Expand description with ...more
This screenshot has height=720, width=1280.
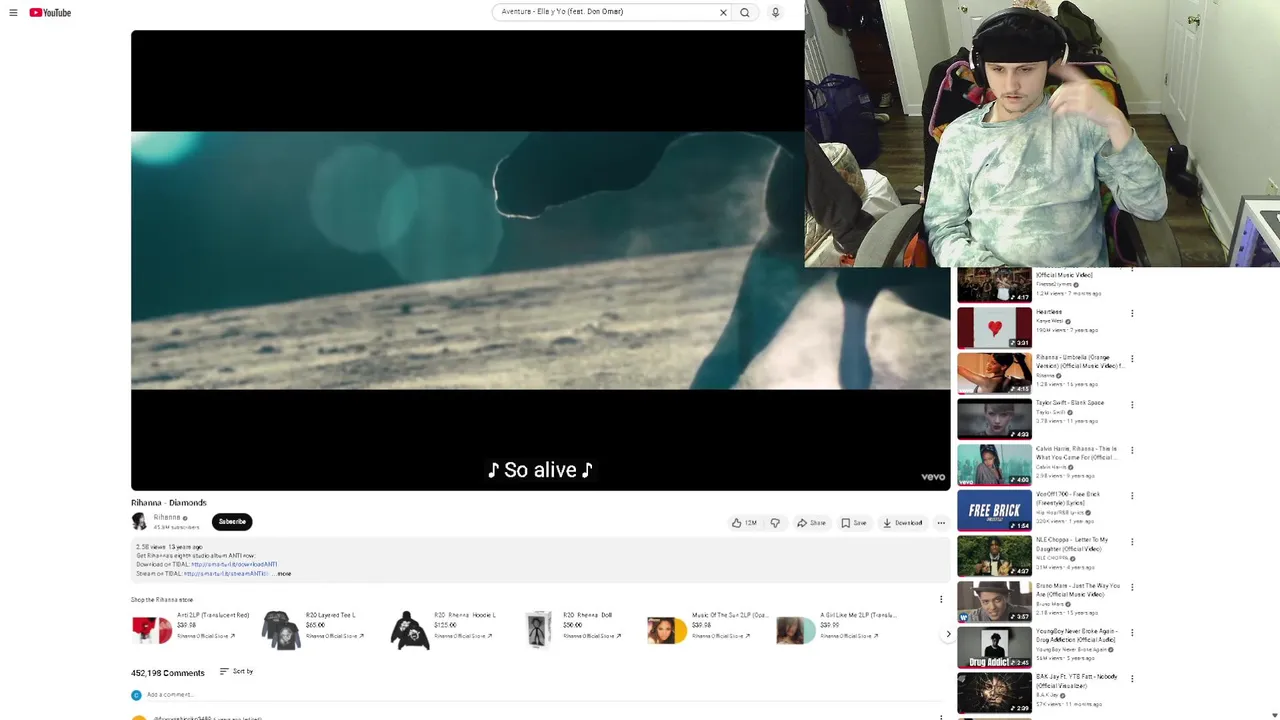click(x=284, y=574)
